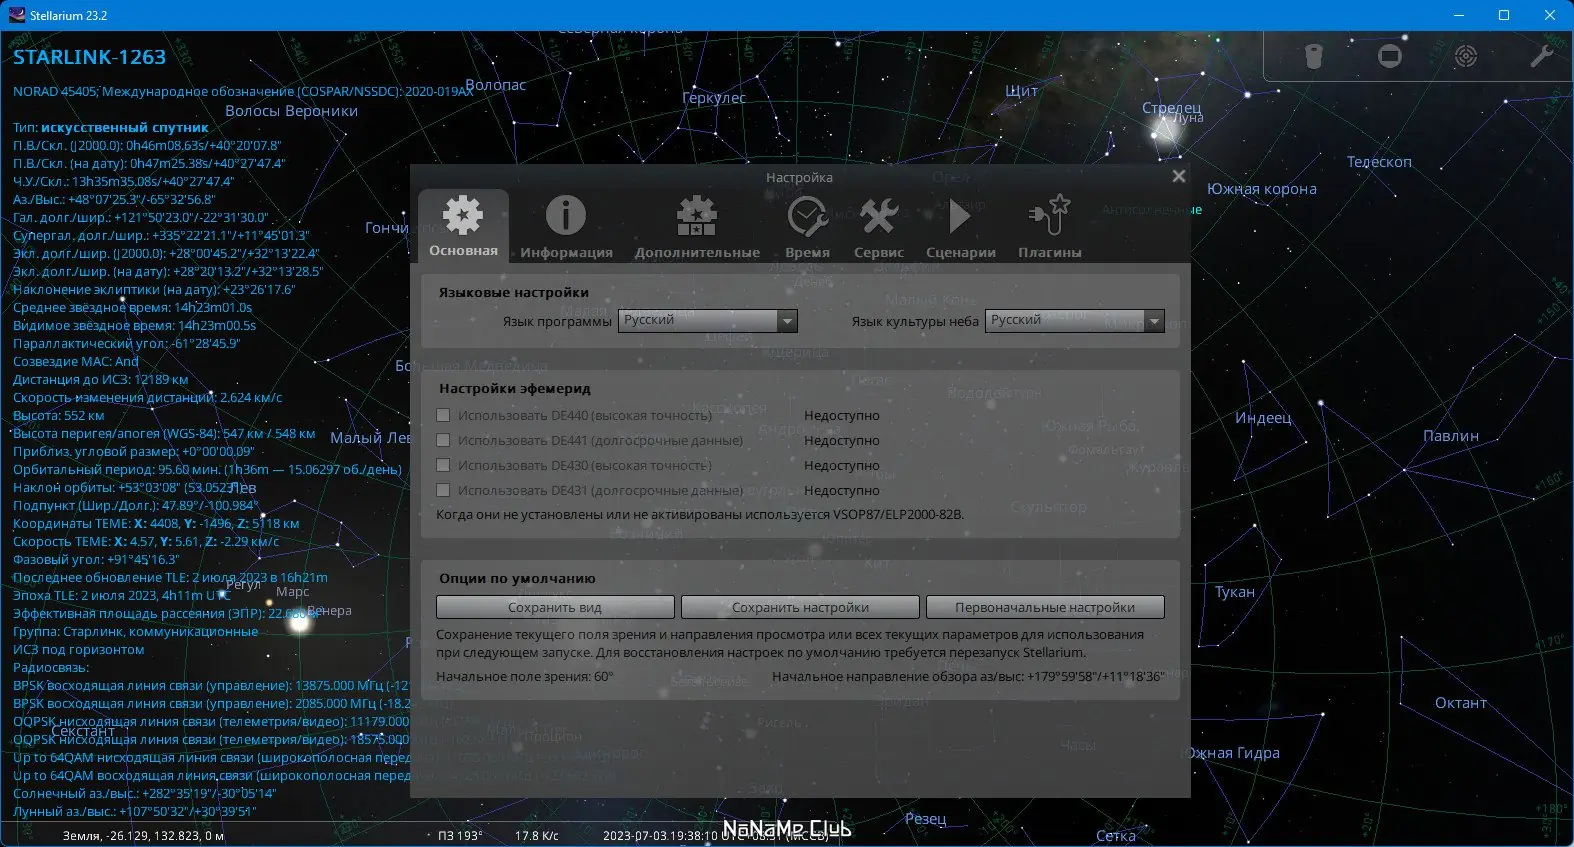
Task: Switch to the Время tab
Action: pyautogui.click(x=807, y=226)
